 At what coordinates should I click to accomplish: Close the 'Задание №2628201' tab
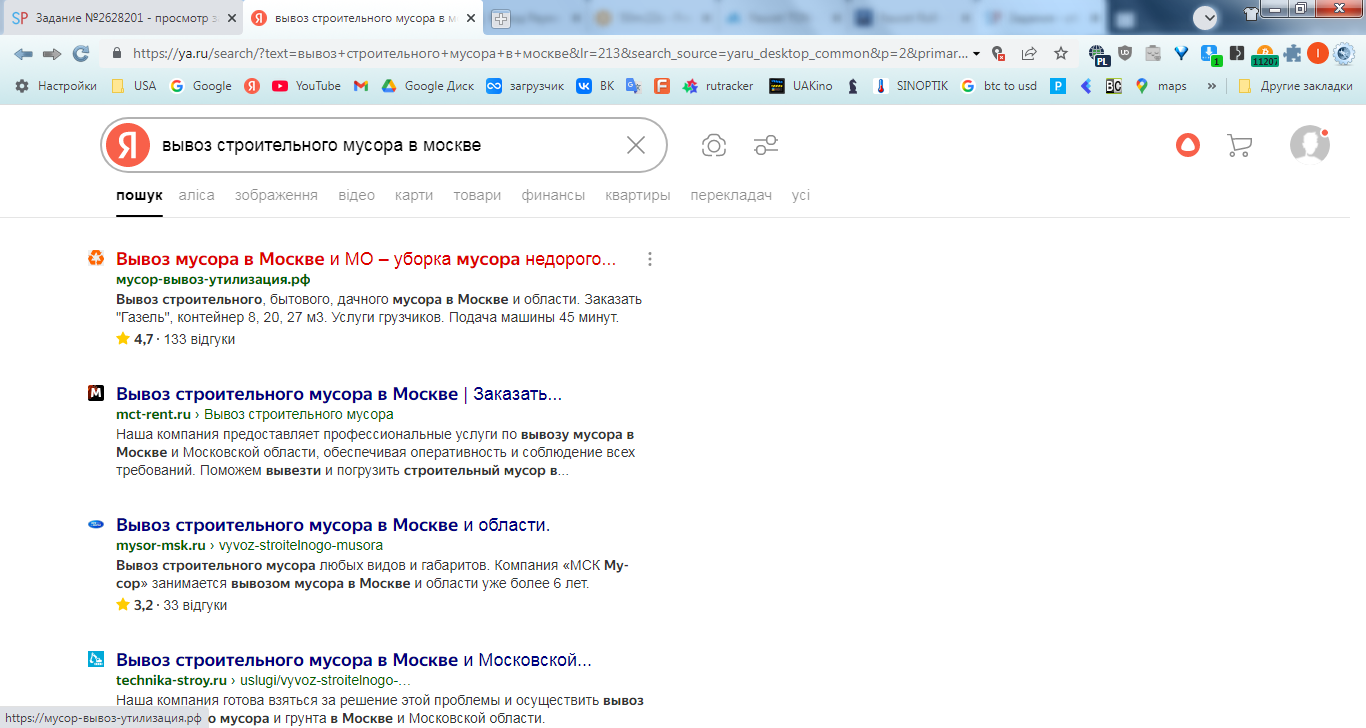point(231,18)
